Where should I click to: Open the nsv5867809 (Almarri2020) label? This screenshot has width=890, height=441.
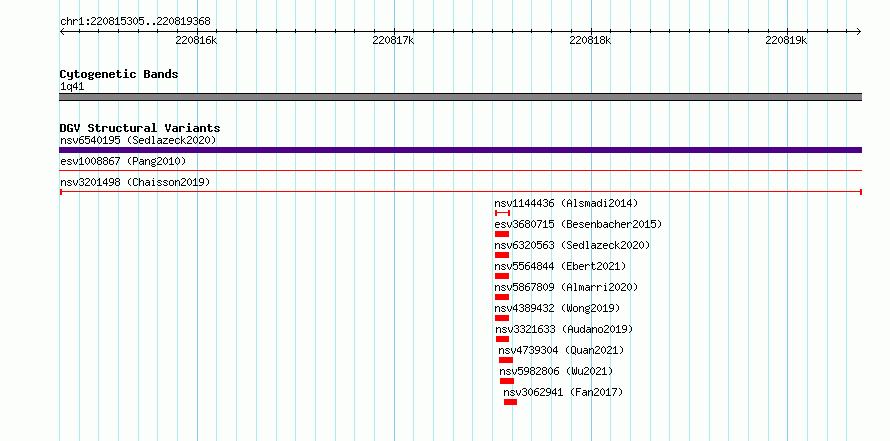coord(566,287)
